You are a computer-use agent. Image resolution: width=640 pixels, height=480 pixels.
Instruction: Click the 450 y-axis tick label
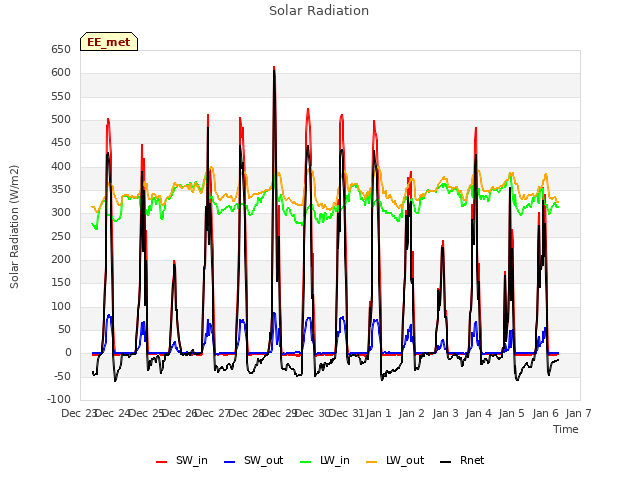61,143
